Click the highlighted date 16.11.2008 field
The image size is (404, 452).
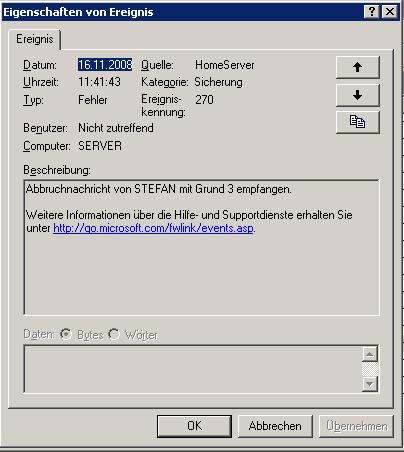point(105,65)
